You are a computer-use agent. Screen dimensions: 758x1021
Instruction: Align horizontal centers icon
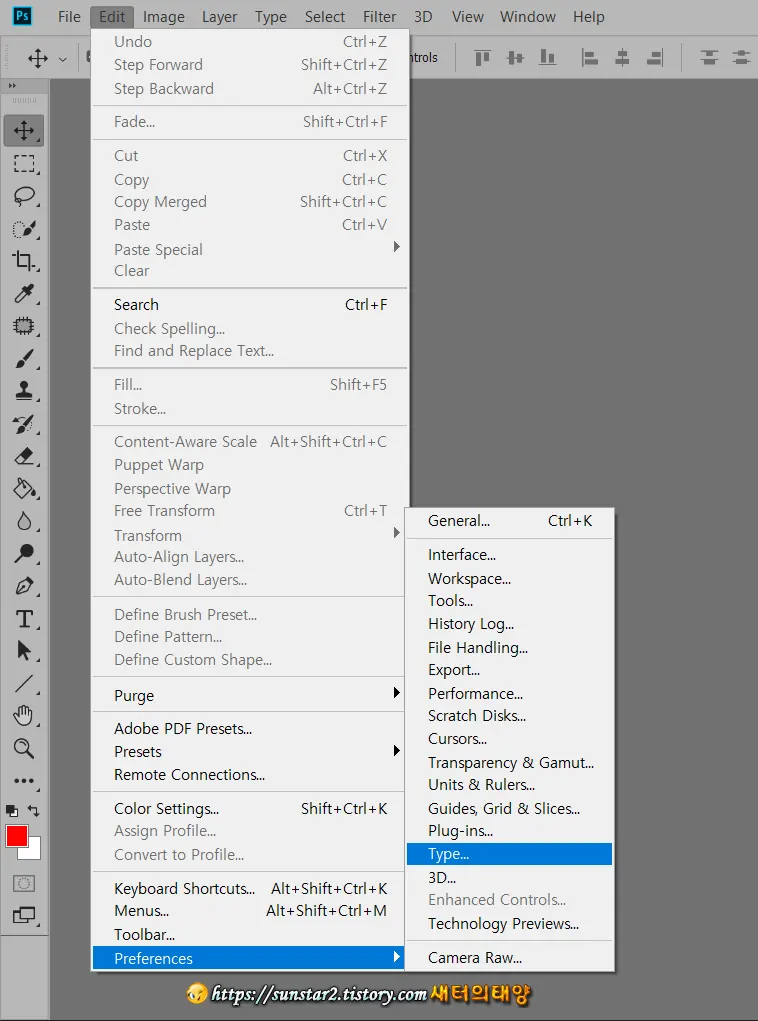click(x=622, y=58)
